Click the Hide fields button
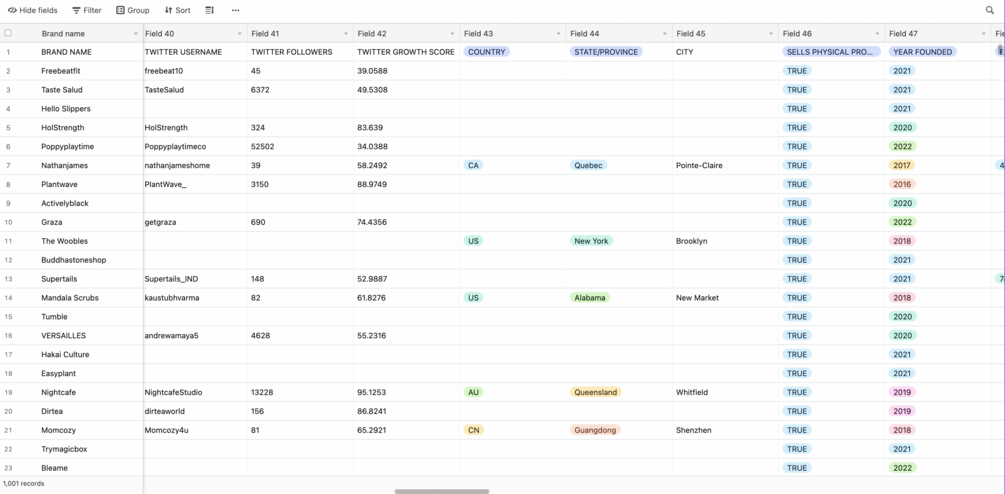 point(32,10)
